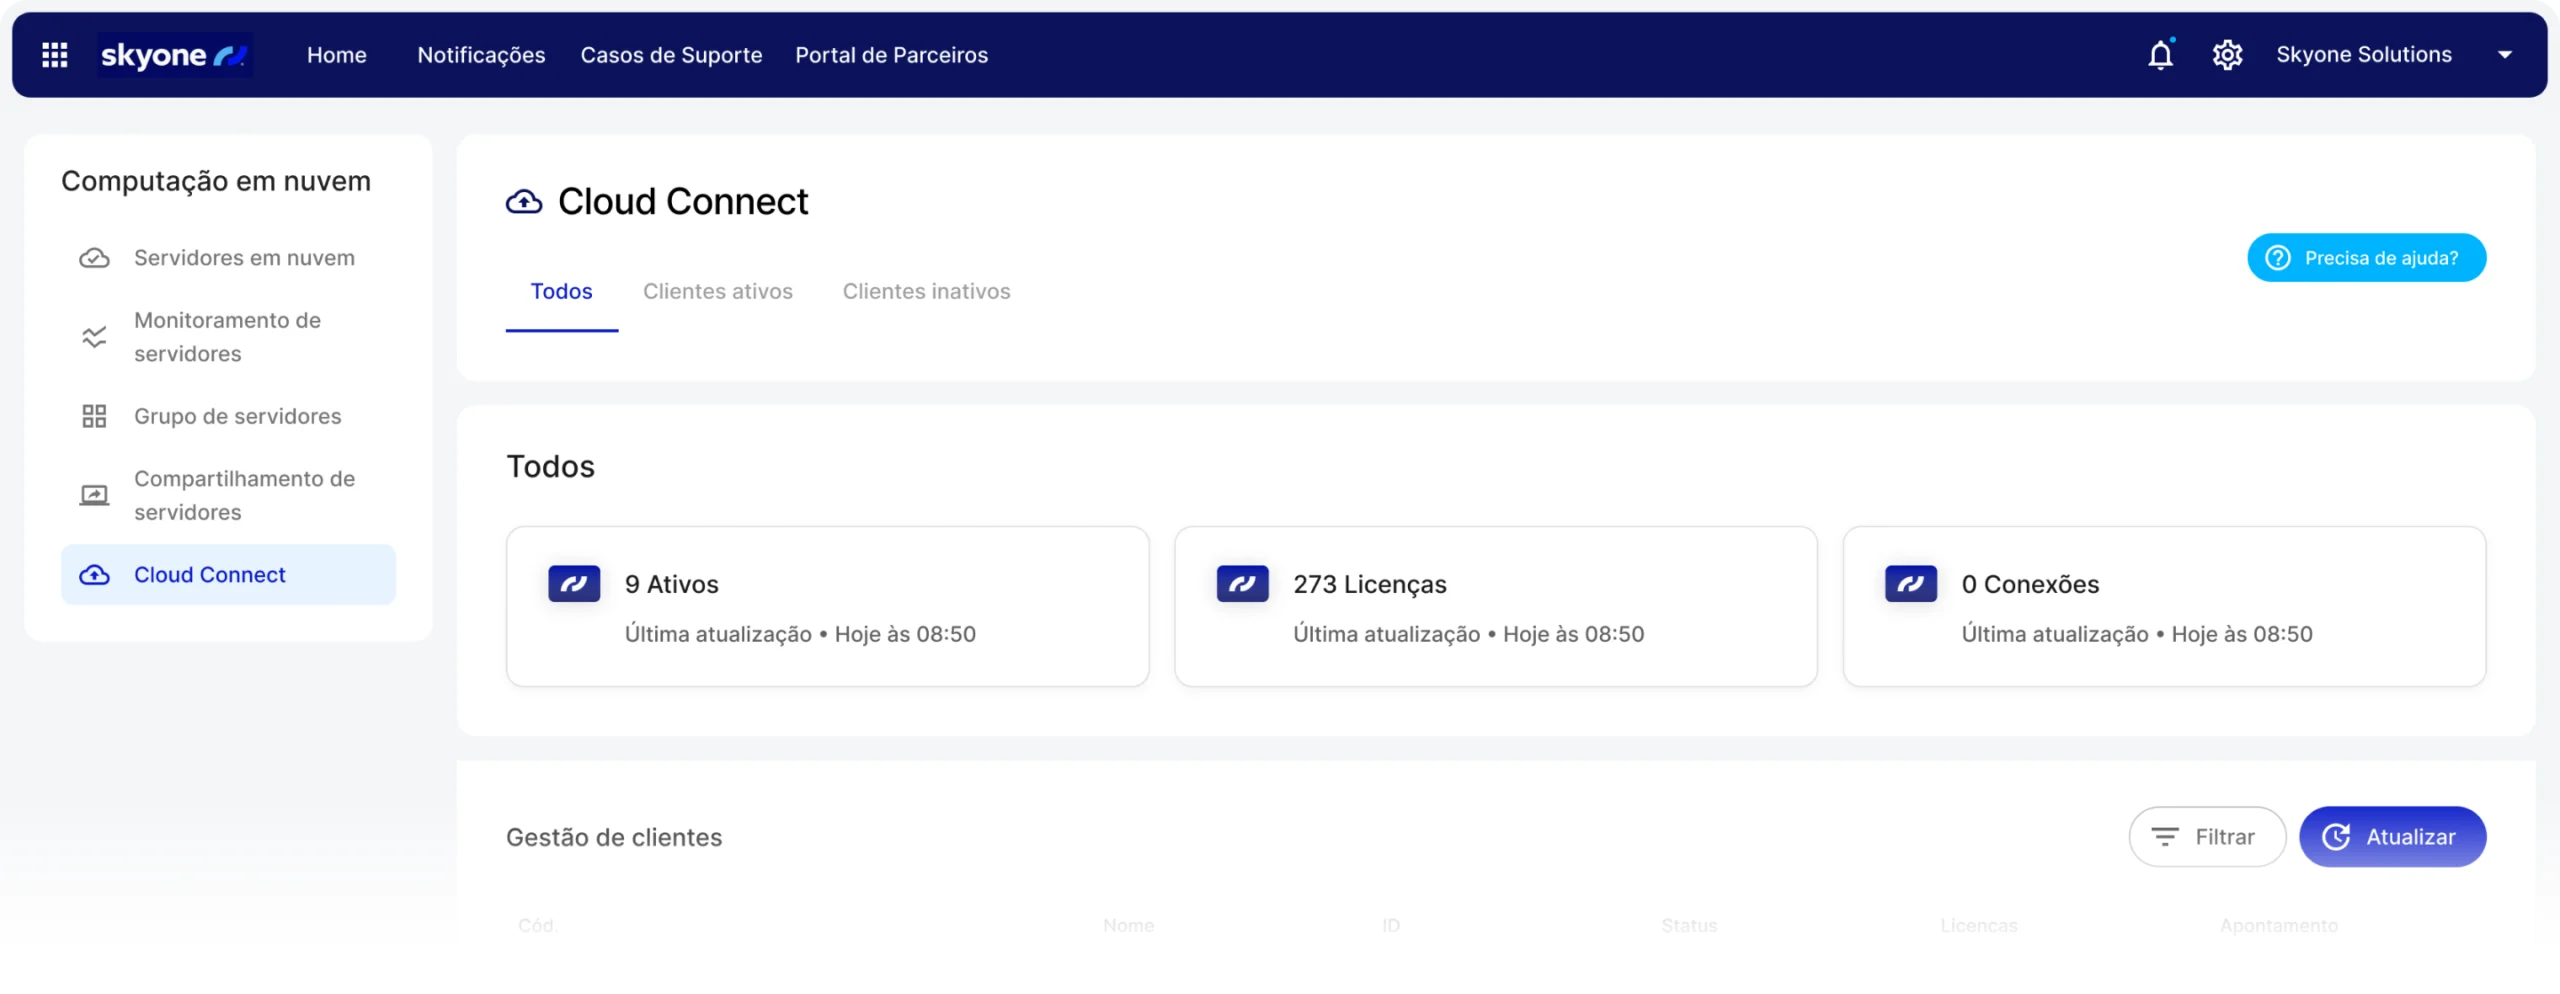Select the 273 Licenças summary card
This screenshot has height=994, width=2560.
tap(1495, 607)
